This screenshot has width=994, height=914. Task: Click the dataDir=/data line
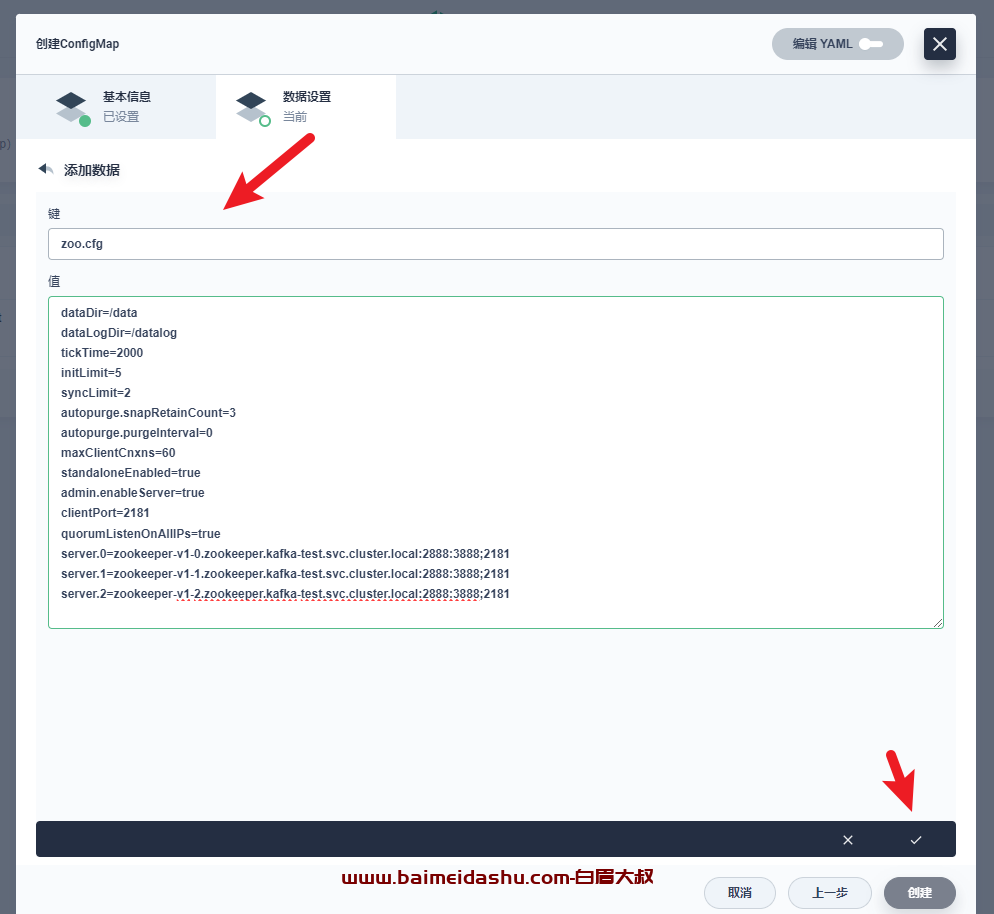point(99,312)
